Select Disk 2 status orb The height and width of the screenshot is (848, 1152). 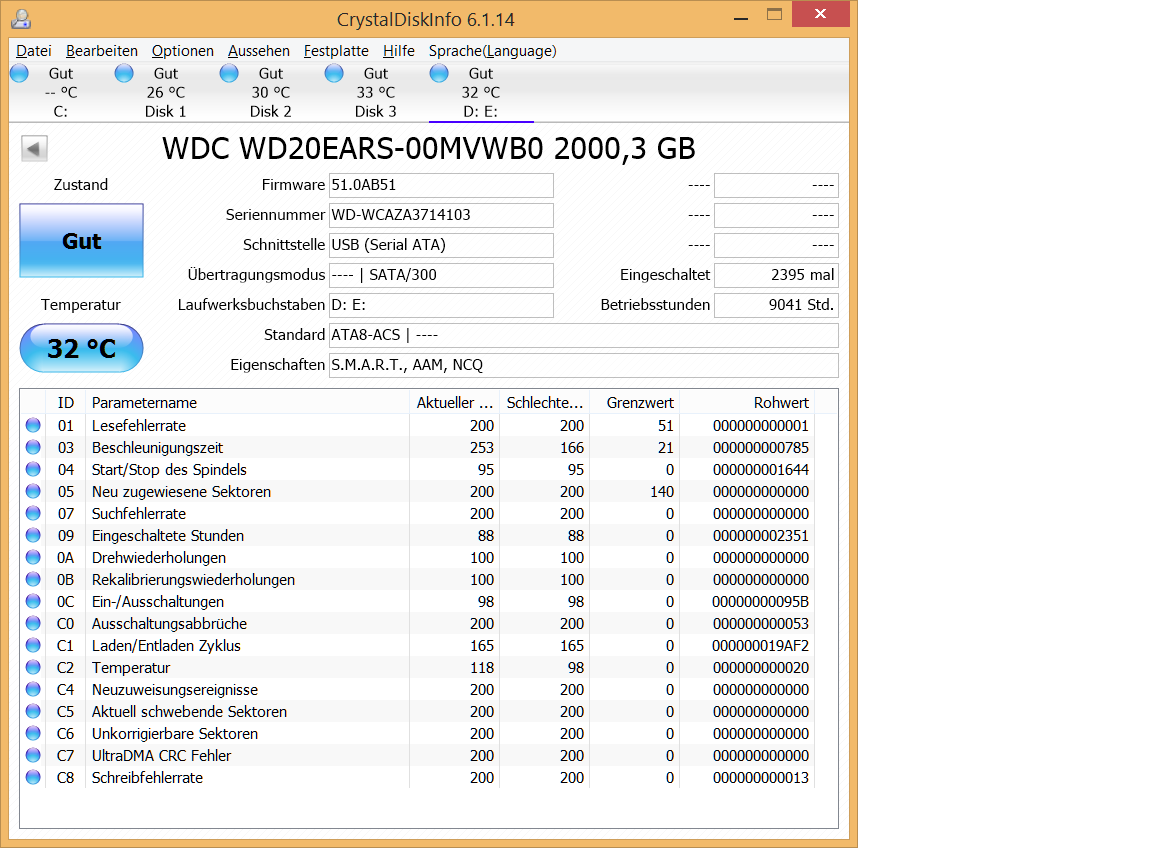click(230, 73)
